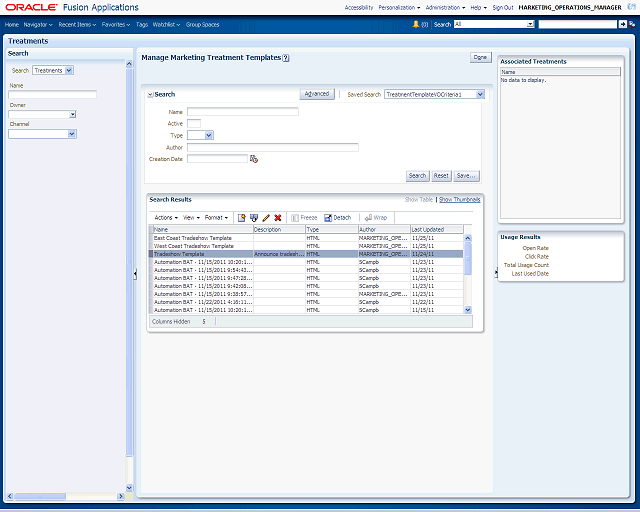
Task: Click the help icon beside the page title
Action: (x=286, y=58)
